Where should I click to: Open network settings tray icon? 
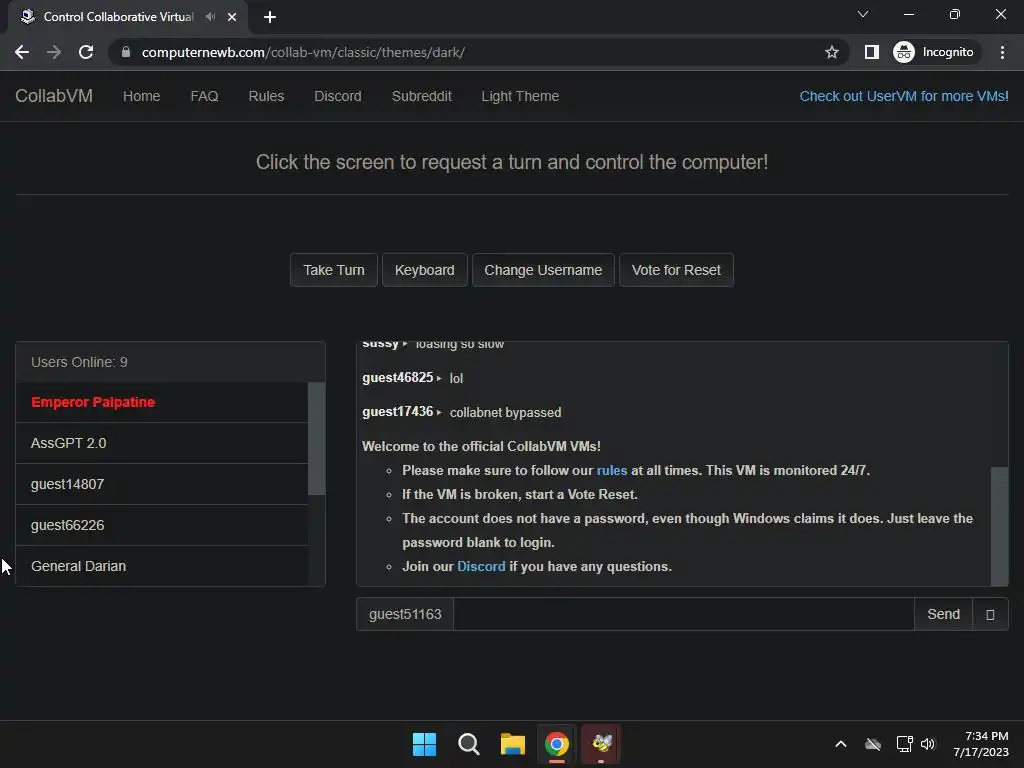[904, 744]
